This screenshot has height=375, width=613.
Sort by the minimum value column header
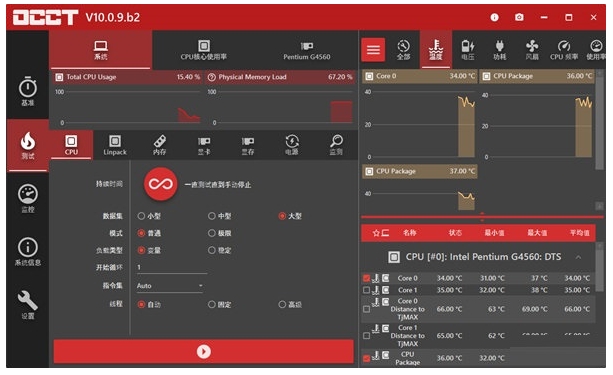point(494,233)
